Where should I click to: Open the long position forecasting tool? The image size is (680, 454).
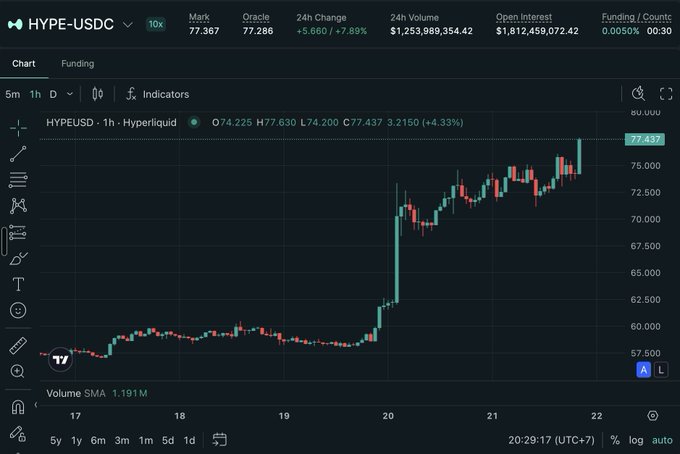click(x=18, y=232)
